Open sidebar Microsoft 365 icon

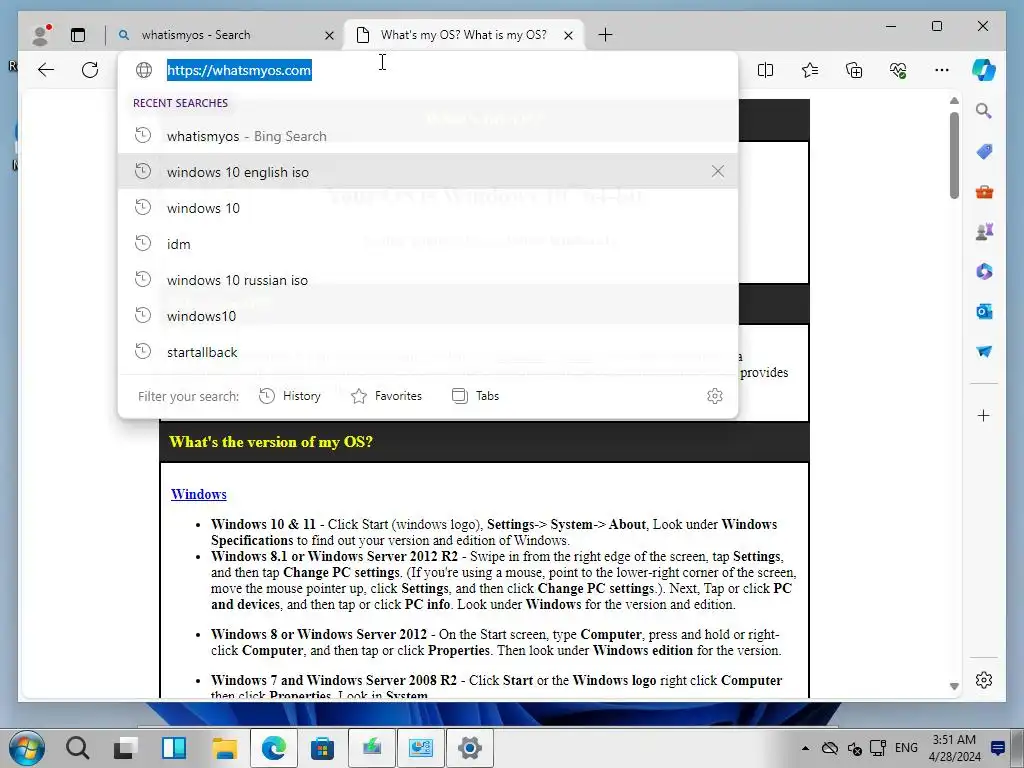tap(984, 271)
